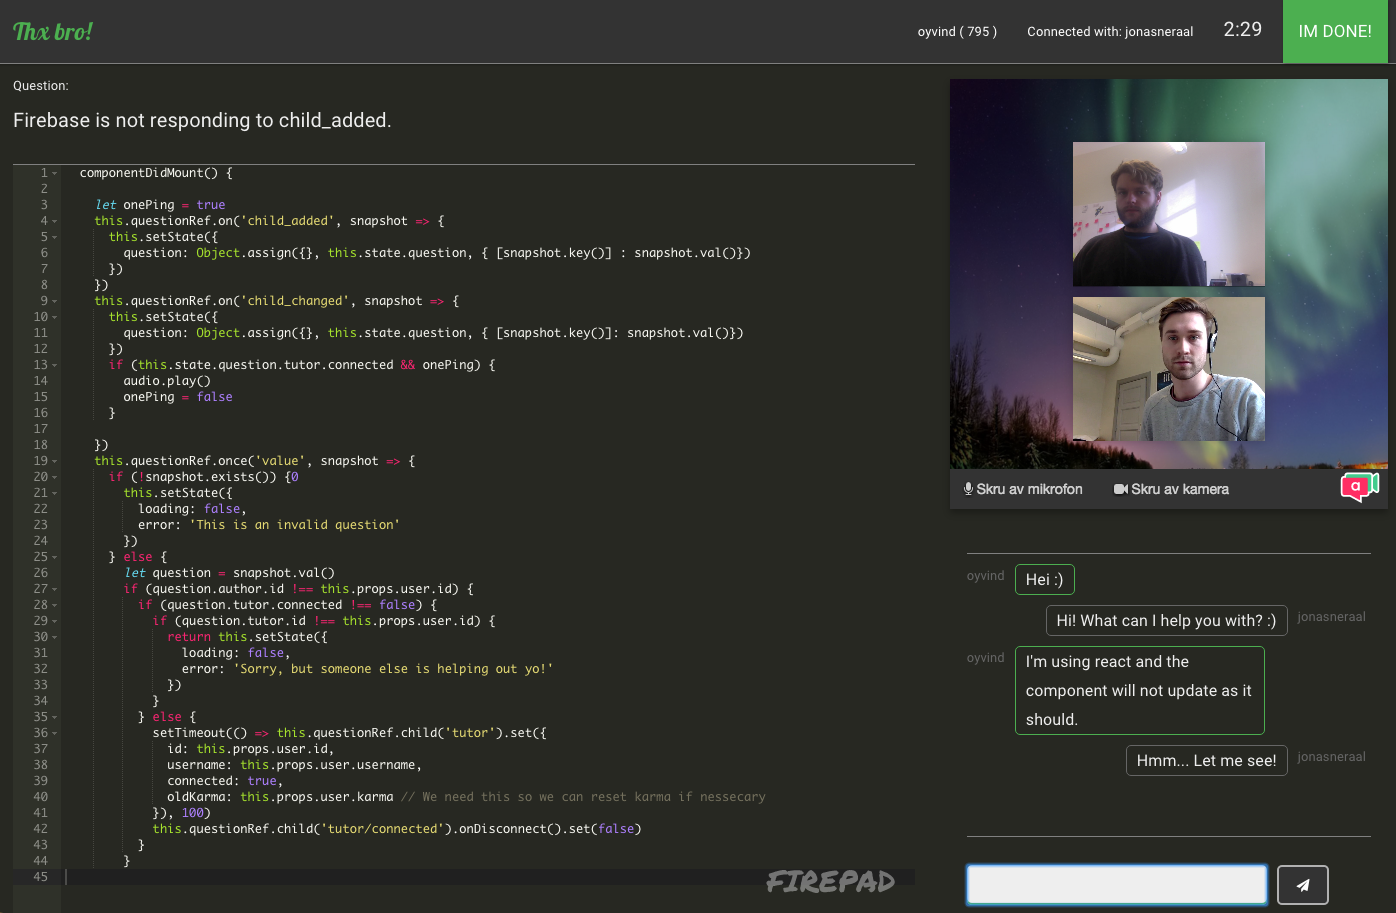Place cursor on componentDidMount() line
1396x913 pixels.
coord(156,173)
